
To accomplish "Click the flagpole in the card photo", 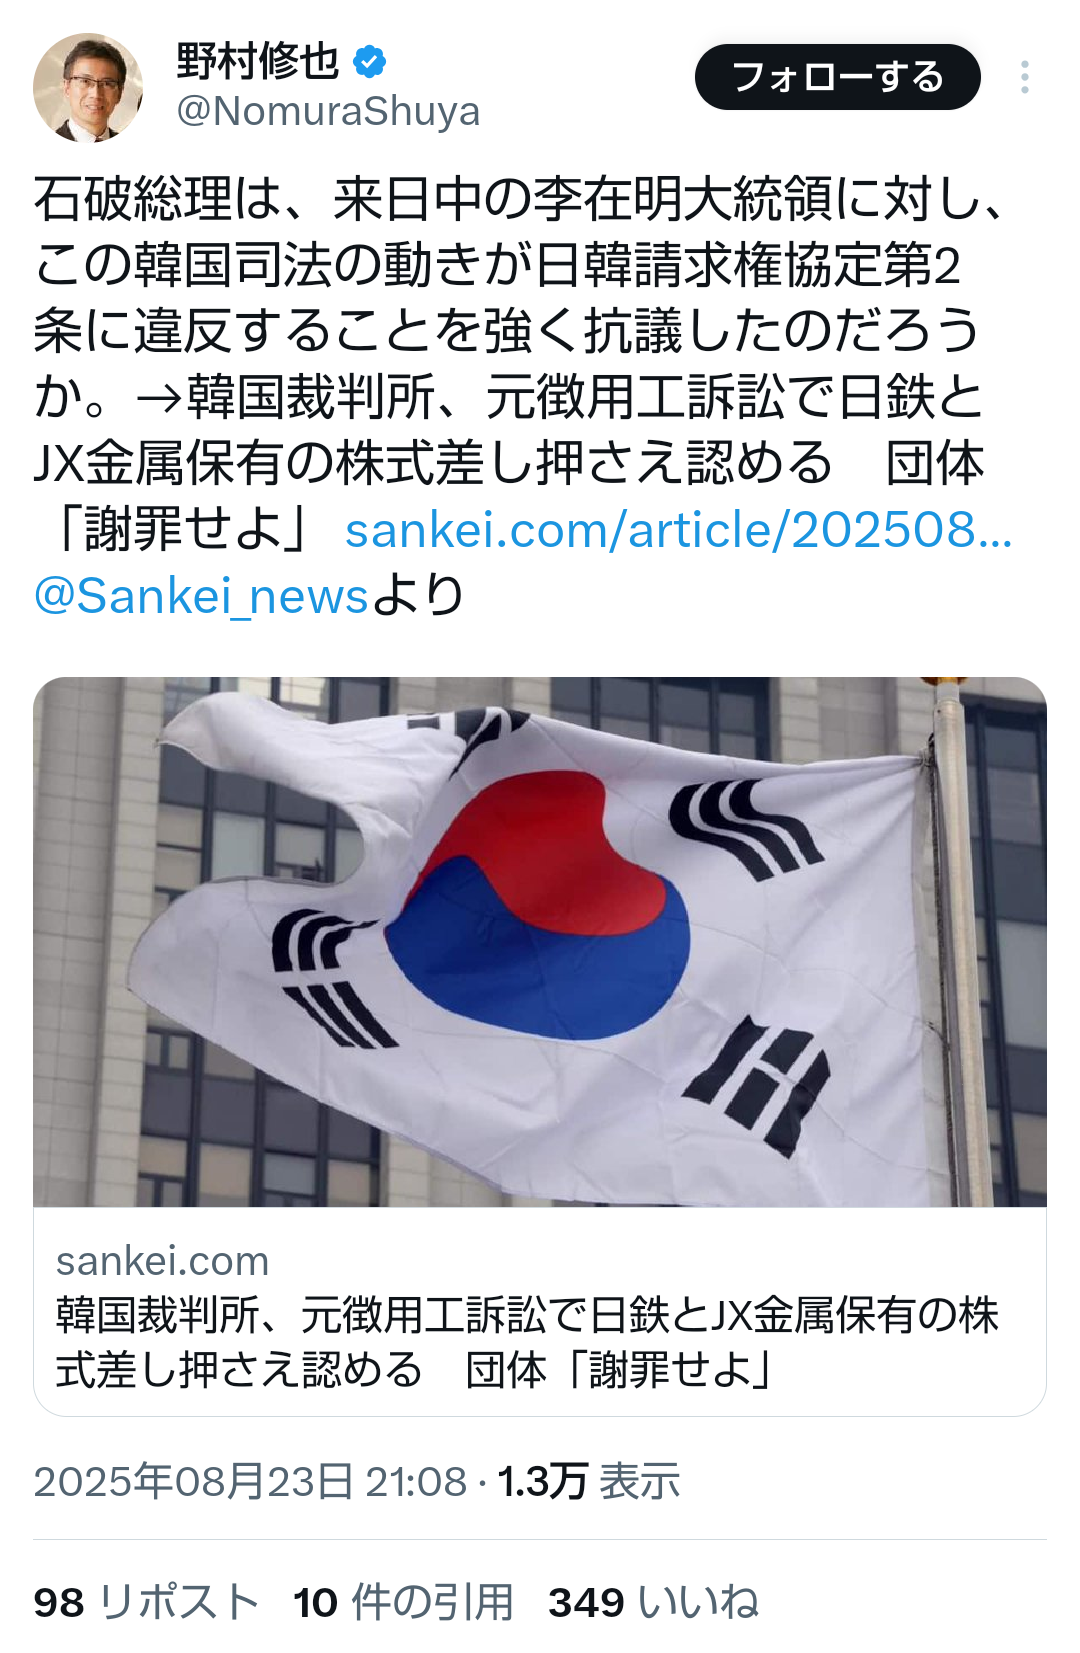I will (962, 942).
